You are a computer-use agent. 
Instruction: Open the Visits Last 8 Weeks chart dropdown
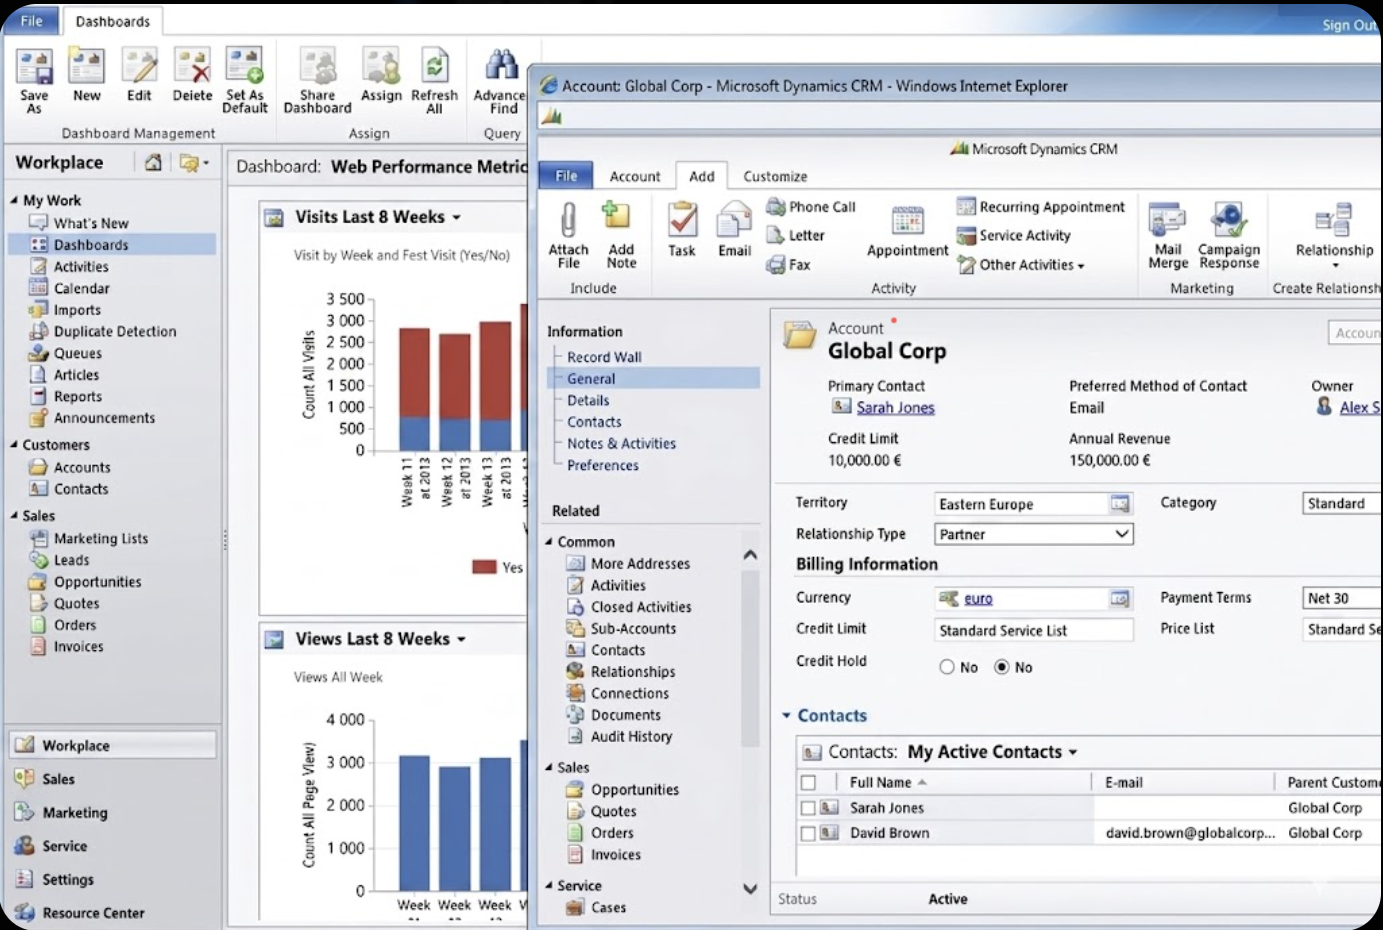point(457,218)
